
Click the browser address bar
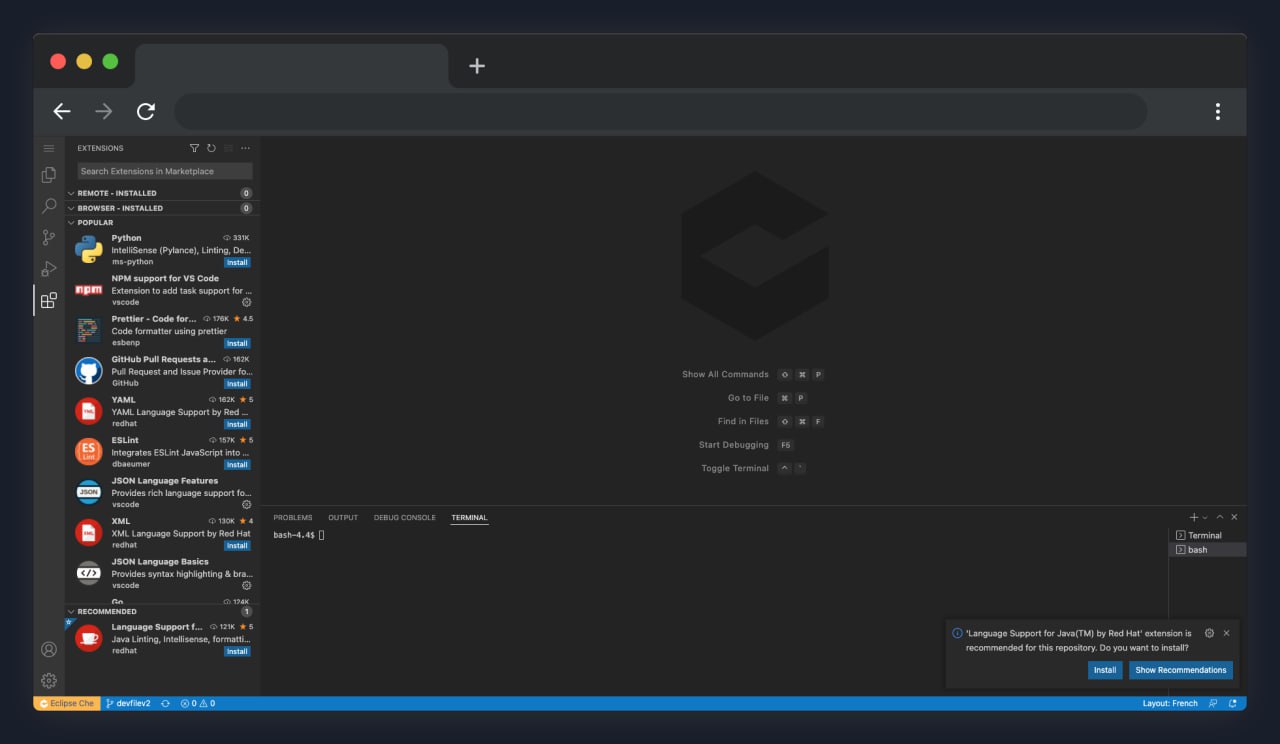(661, 111)
